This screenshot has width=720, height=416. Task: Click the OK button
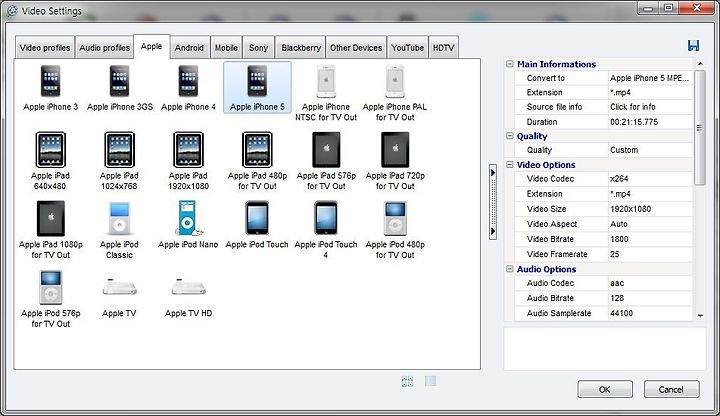pyautogui.click(x=605, y=389)
